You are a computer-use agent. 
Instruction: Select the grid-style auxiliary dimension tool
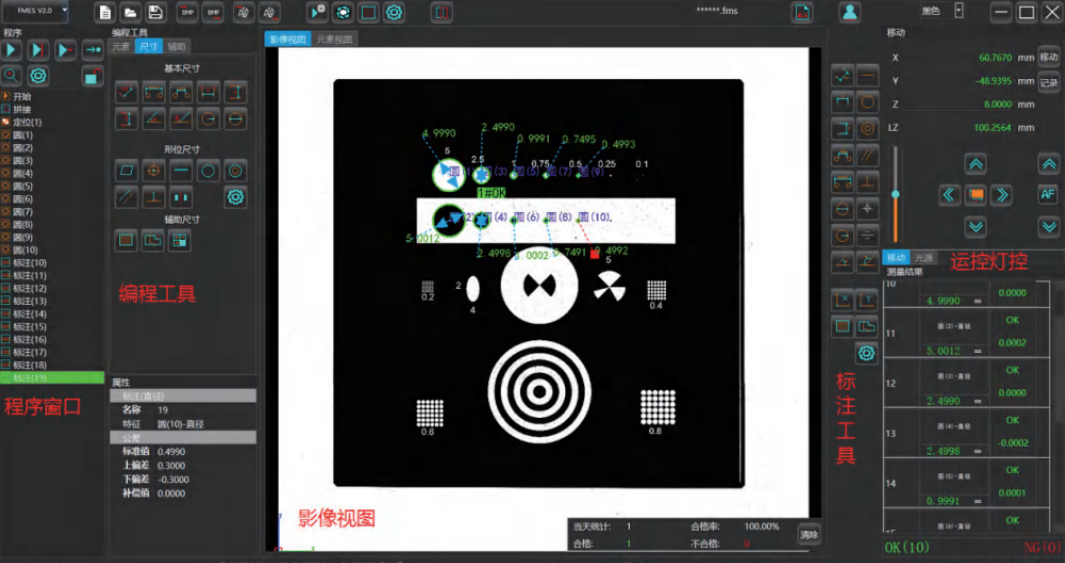(x=180, y=240)
